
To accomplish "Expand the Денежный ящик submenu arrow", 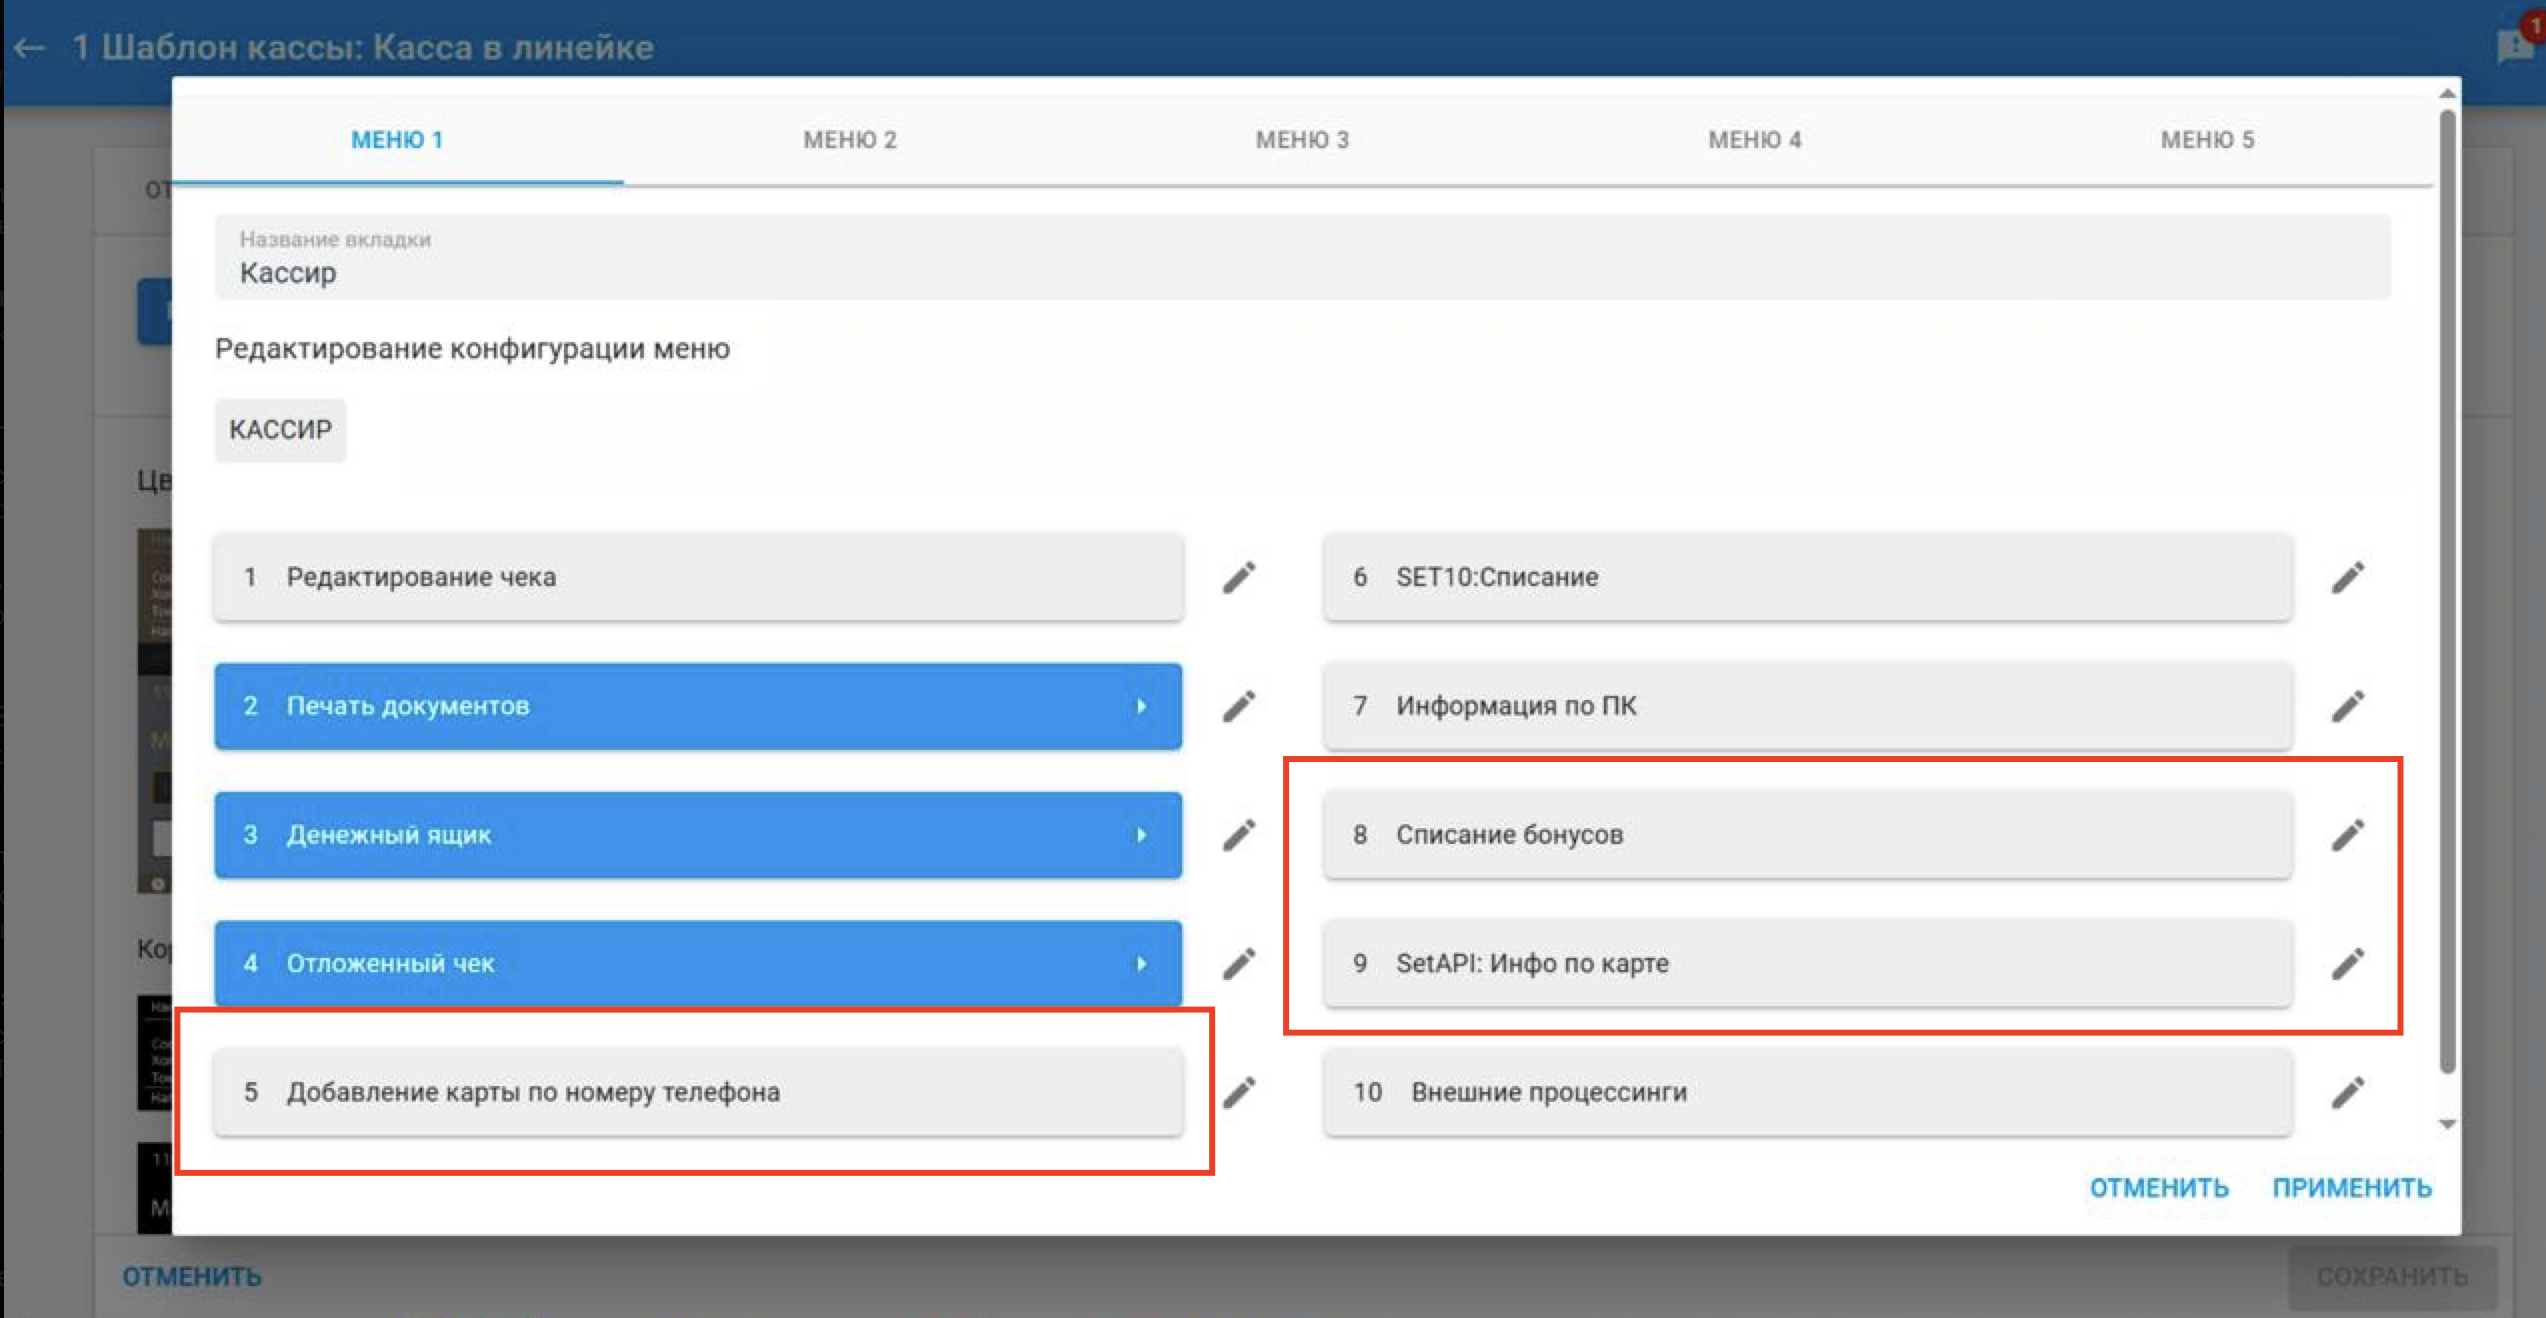I will tap(1141, 835).
